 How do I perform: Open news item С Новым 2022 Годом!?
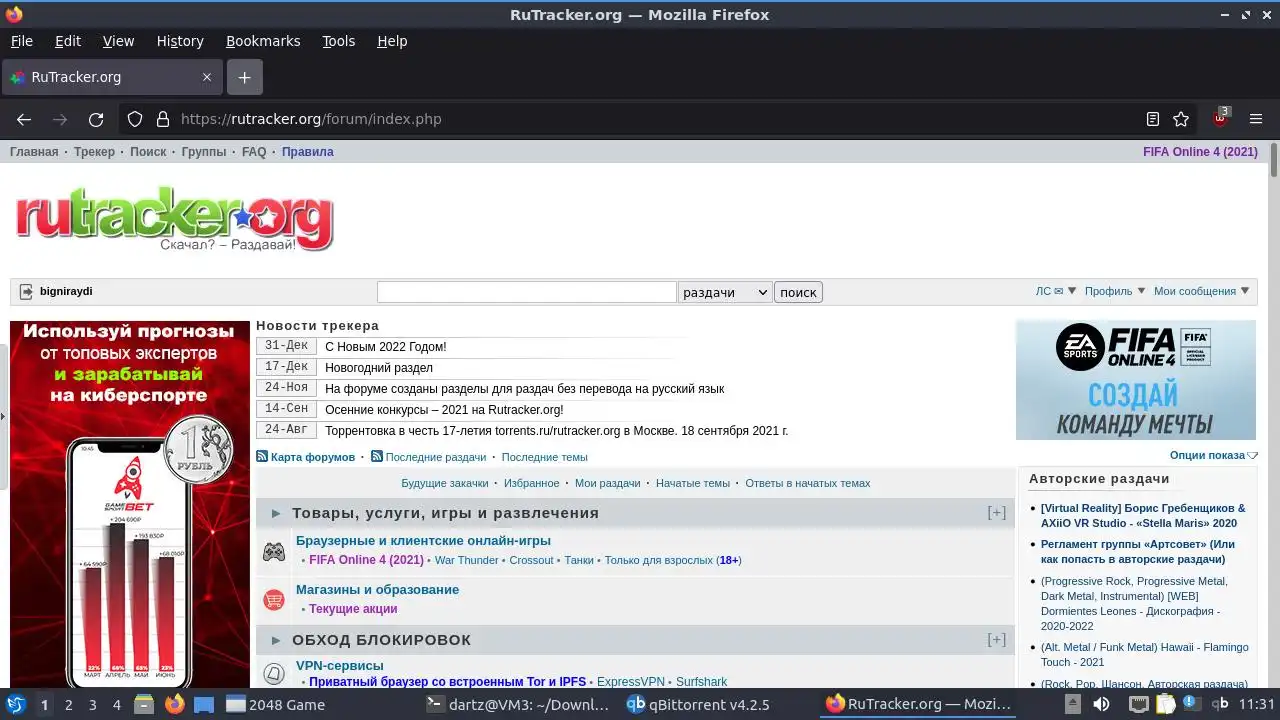386,347
